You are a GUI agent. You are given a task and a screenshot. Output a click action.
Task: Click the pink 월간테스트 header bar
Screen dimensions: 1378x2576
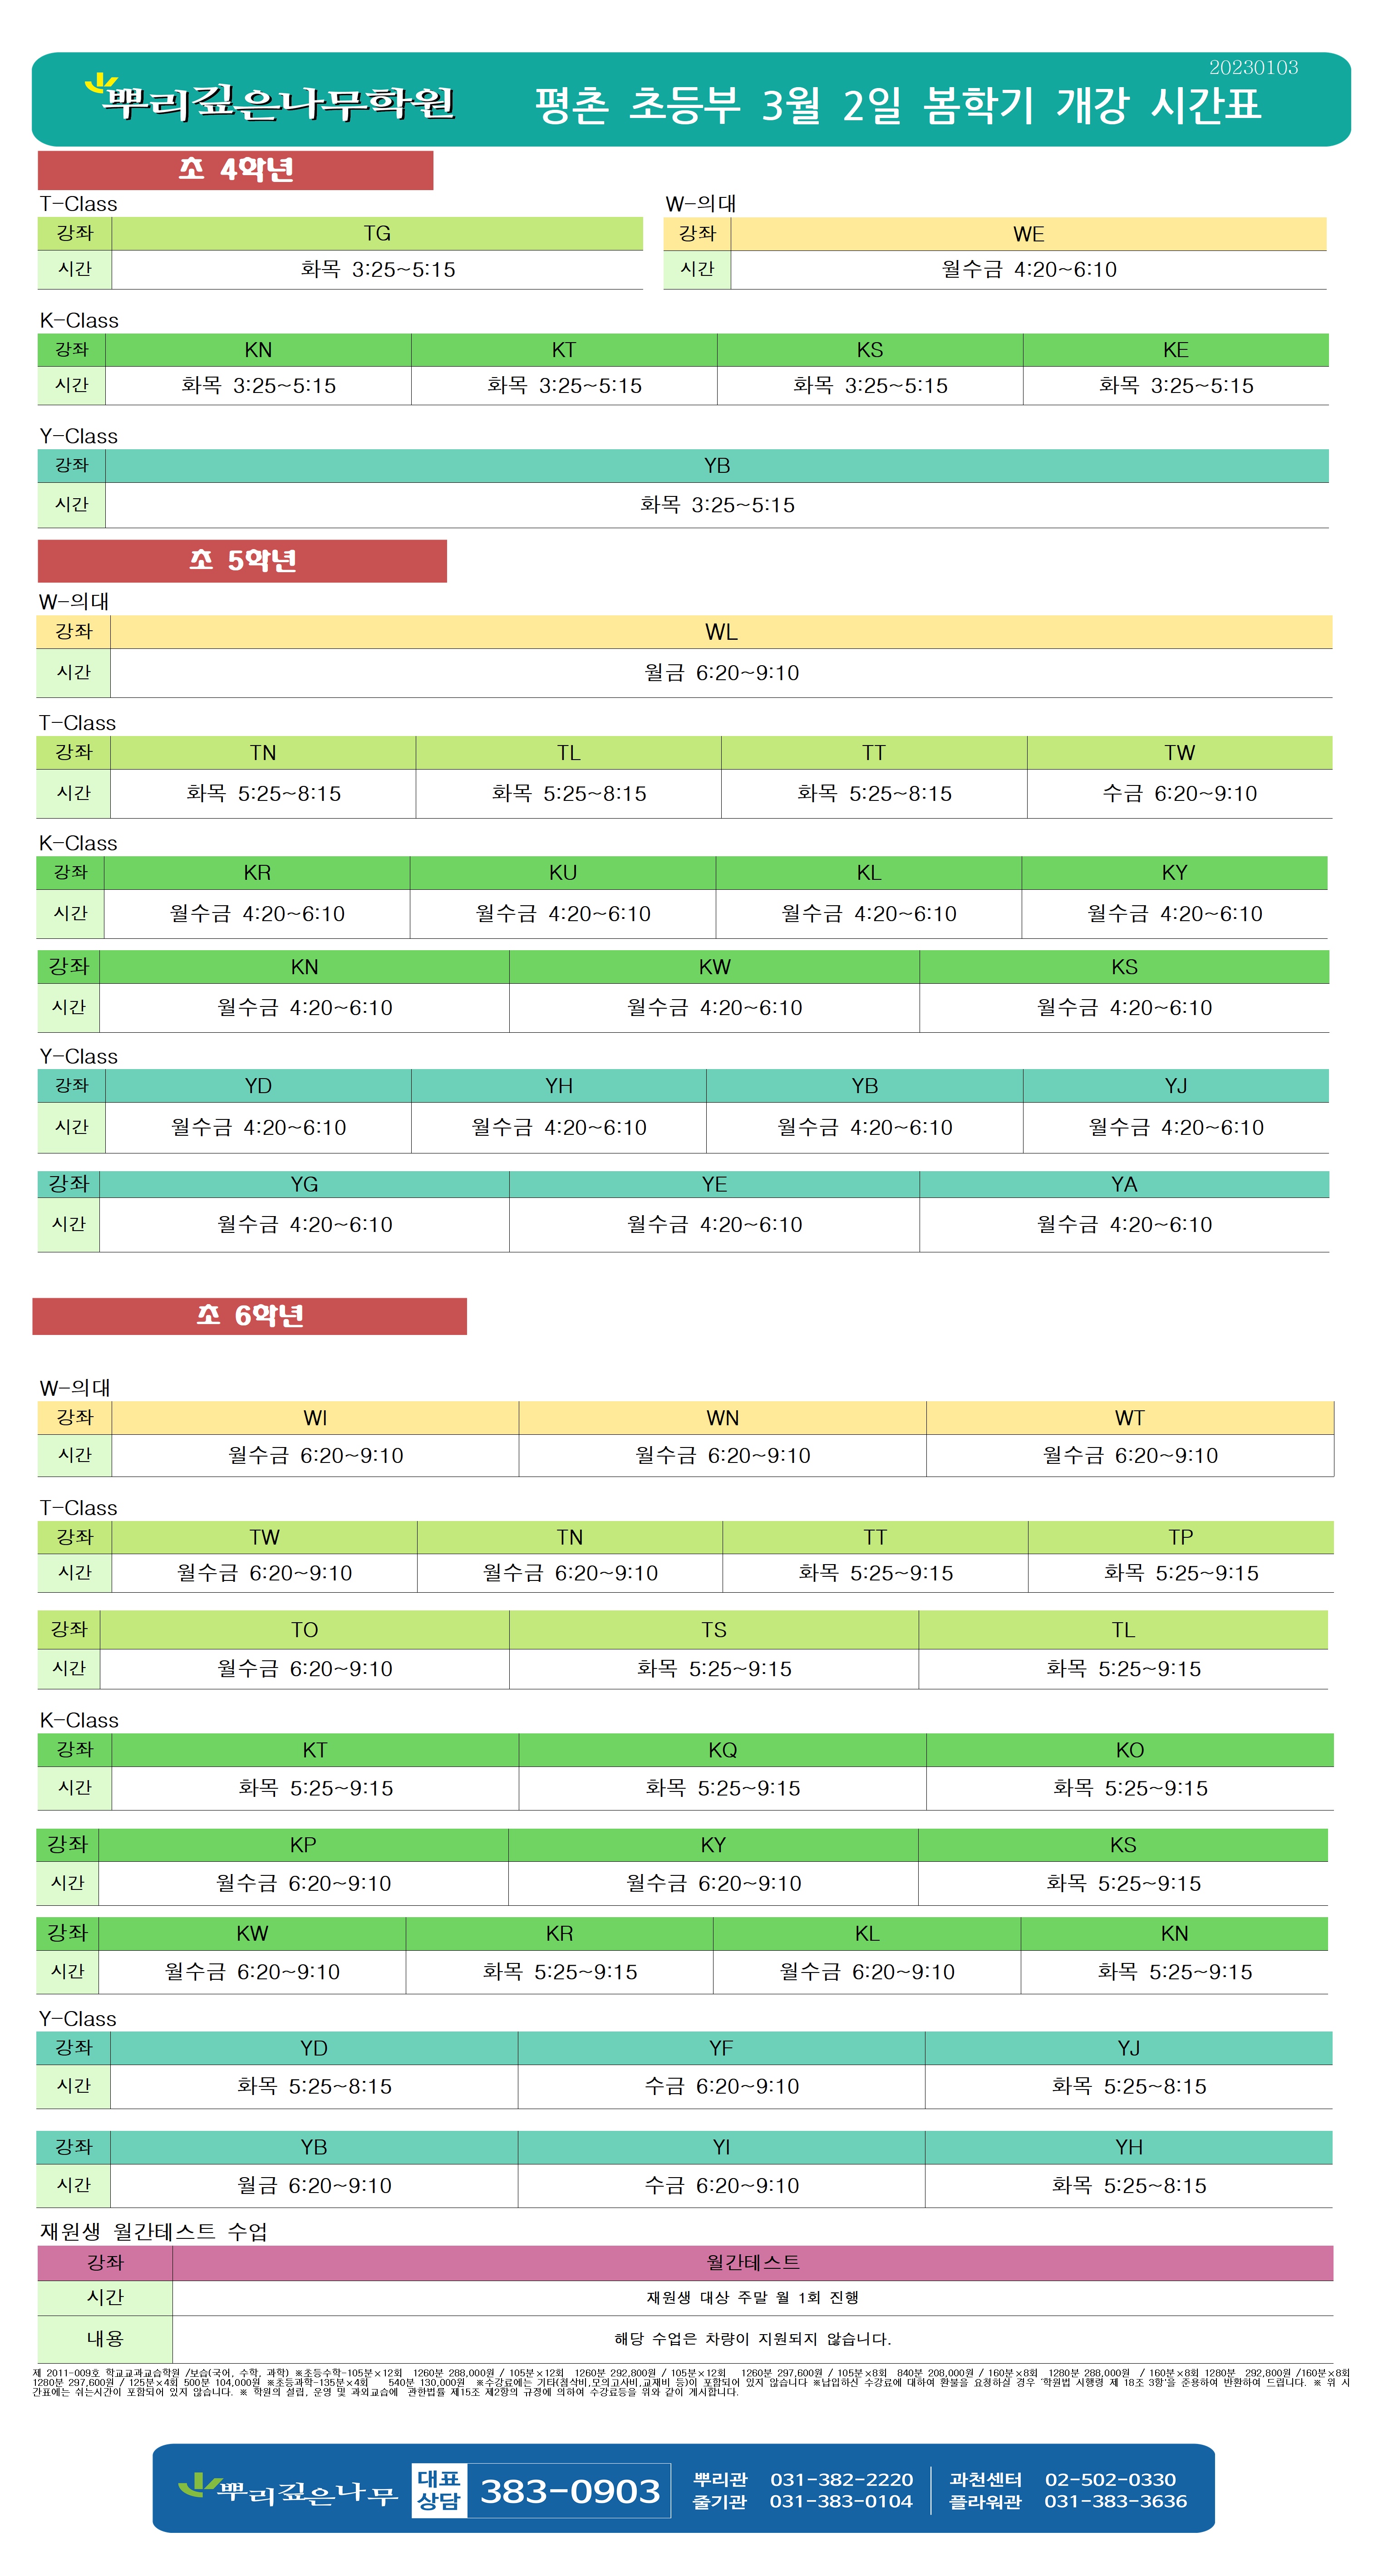point(752,2262)
